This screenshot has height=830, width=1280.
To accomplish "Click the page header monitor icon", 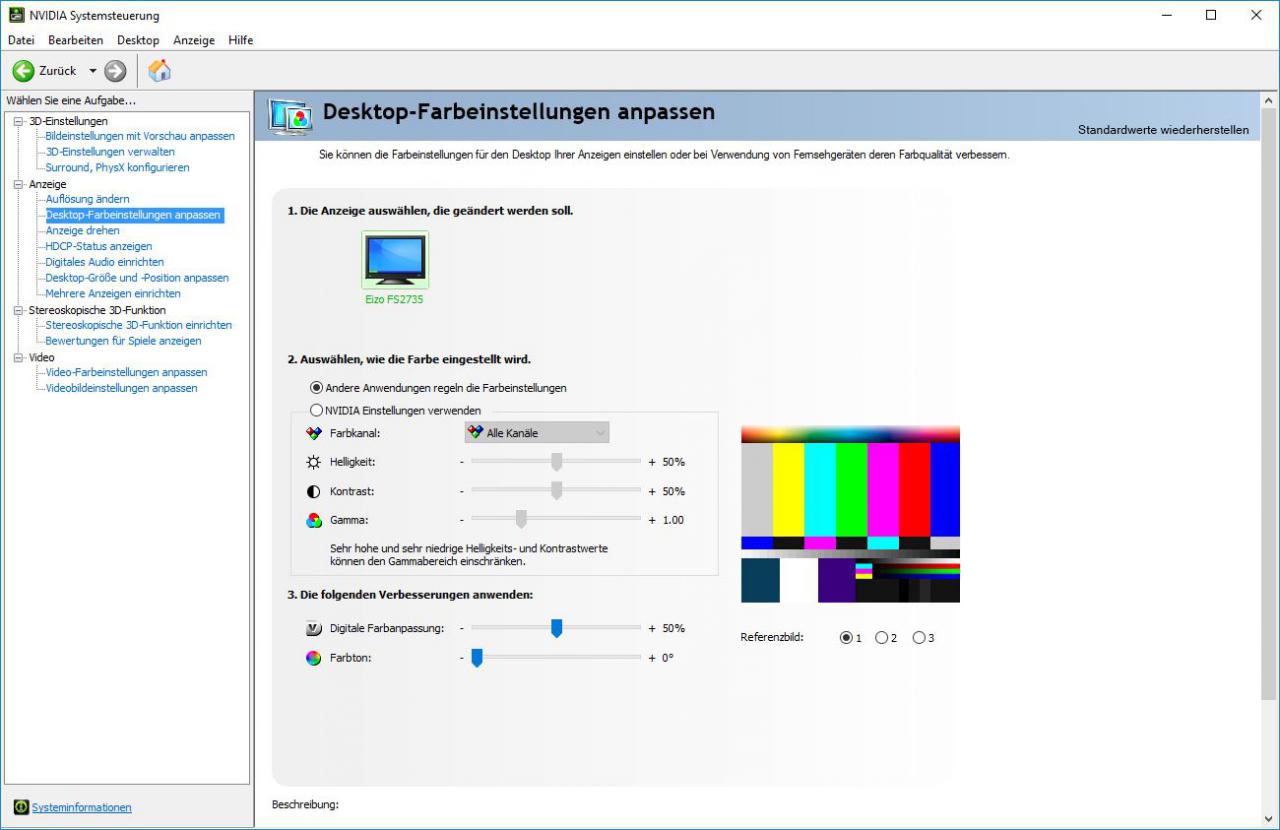I will (x=291, y=117).
